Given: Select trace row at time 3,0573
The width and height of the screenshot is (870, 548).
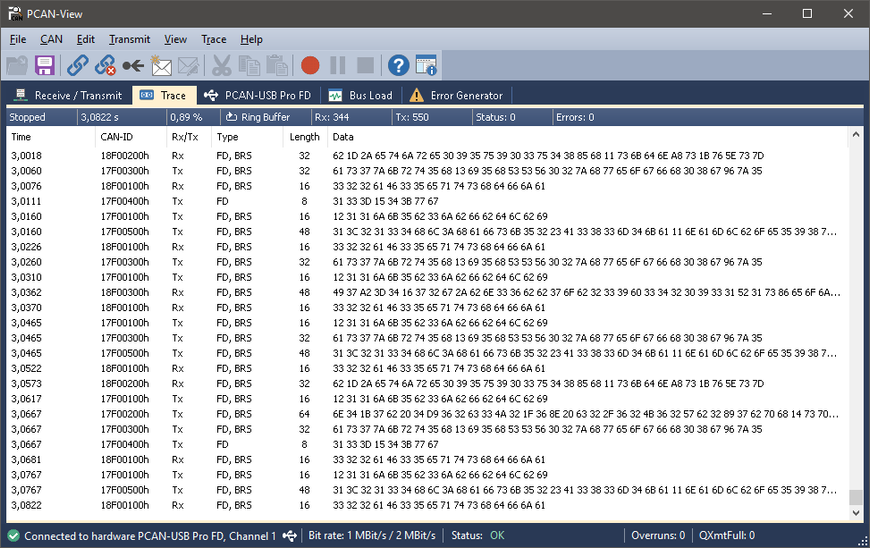Looking at the screenshot, I should 427,384.
